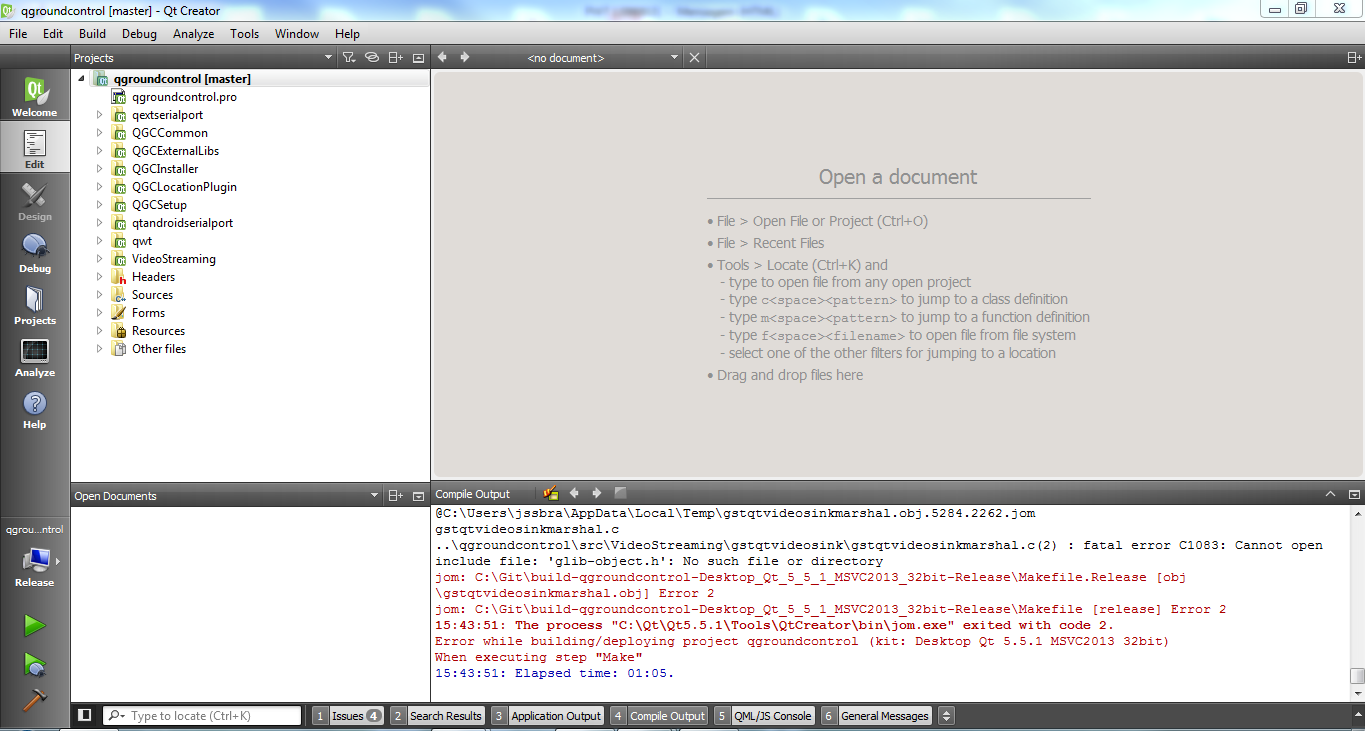1365x731 pixels.
Task: Close the current document with X
Action: pyautogui.click(x=695, y=57)
